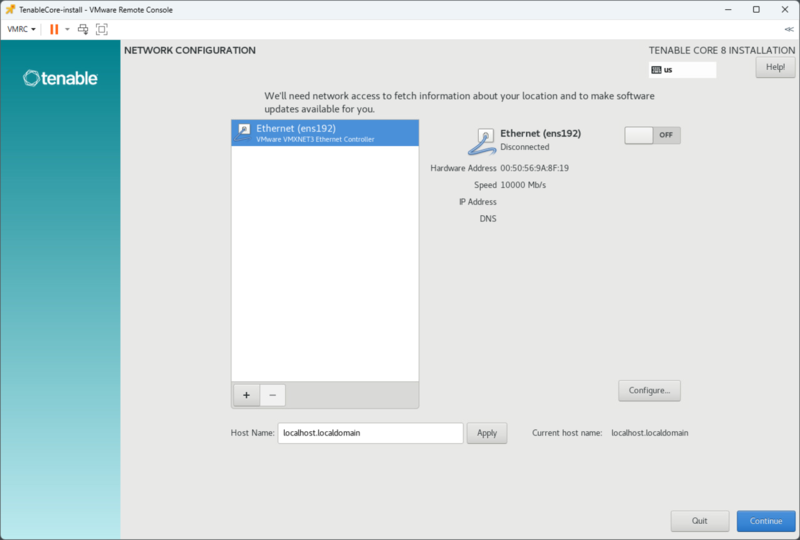Click the TENABLE CORE 8 INSTALLATION label
This screenshot has width=800, height=540.
click(x=721, y=51)
